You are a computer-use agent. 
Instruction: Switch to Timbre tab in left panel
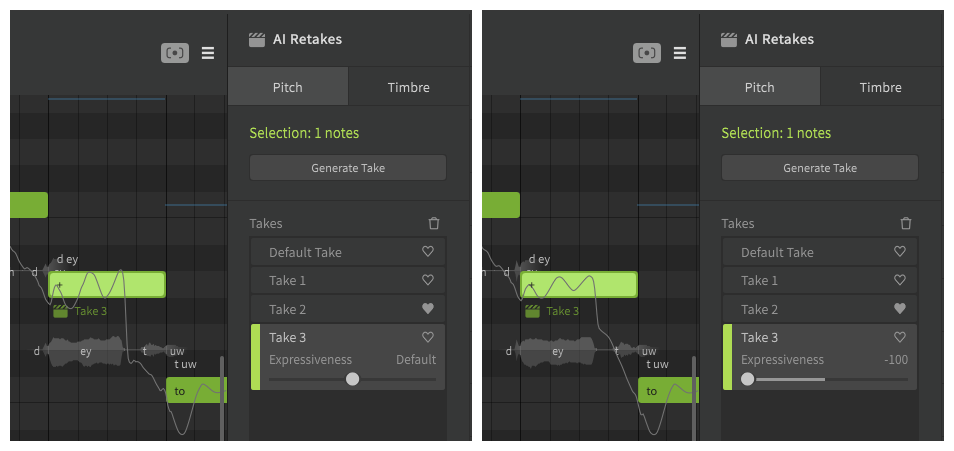tap(409, 87)
